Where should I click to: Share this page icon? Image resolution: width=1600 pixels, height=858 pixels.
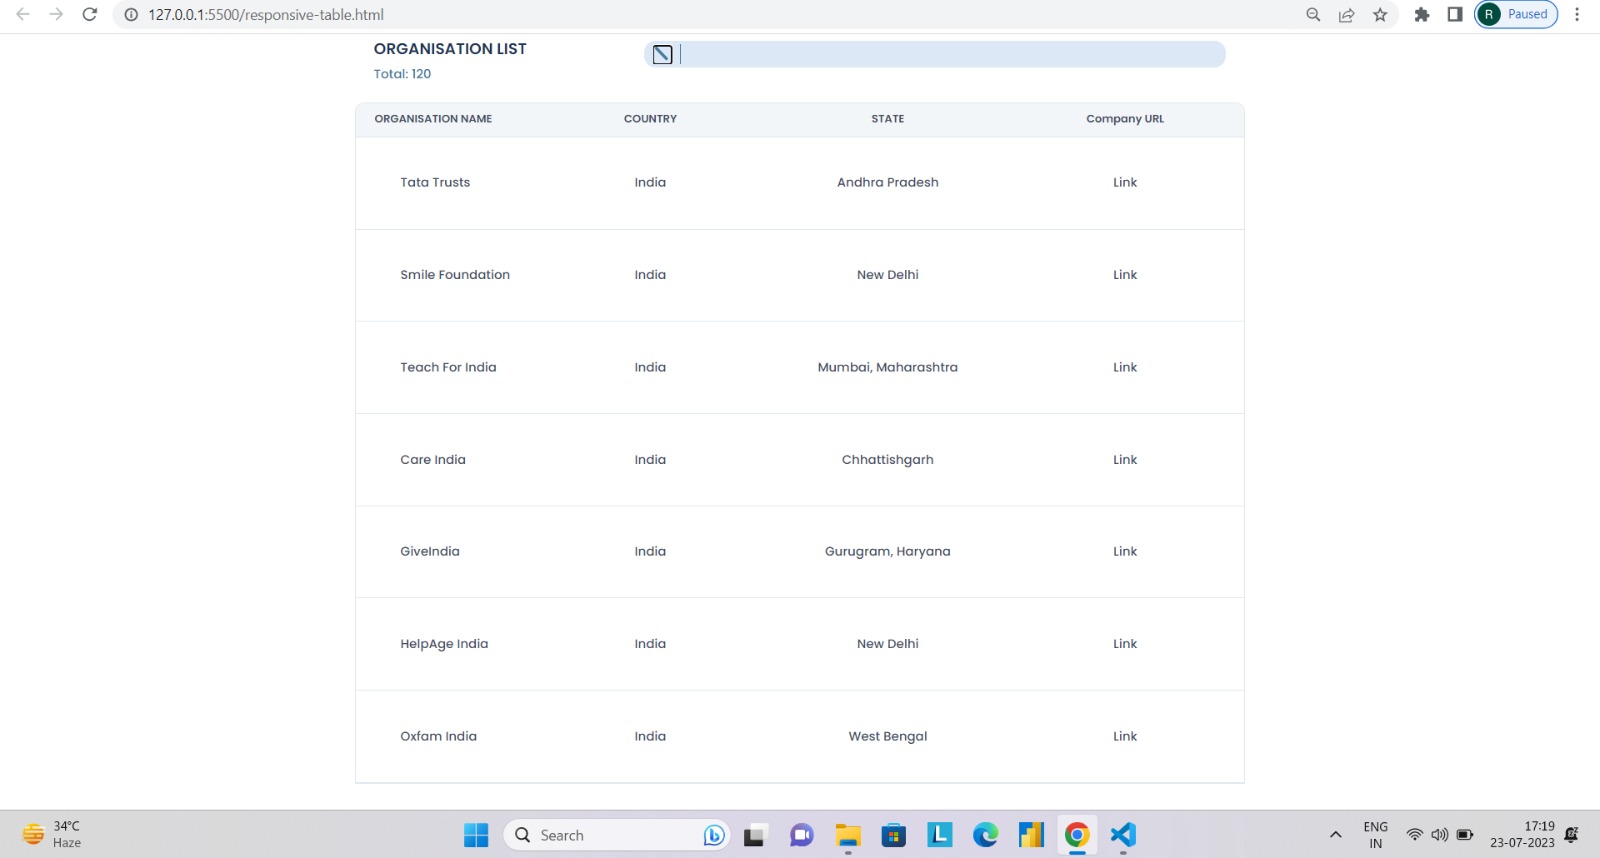tap(1347, 15)
